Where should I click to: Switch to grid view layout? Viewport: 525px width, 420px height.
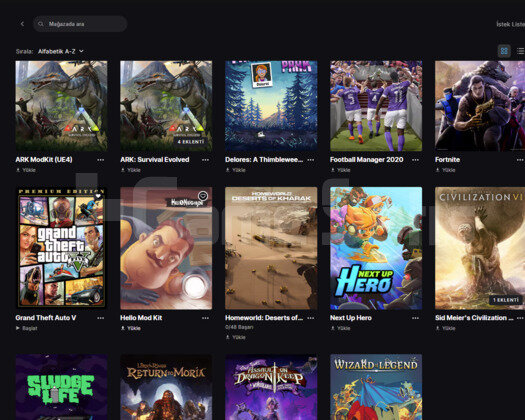pos(504,51)
